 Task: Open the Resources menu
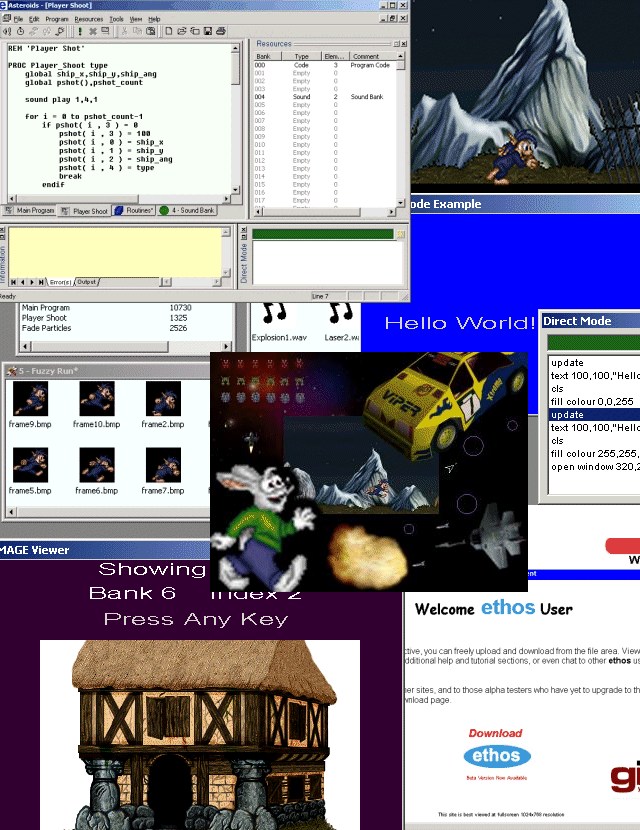click(x=88, y=19)
